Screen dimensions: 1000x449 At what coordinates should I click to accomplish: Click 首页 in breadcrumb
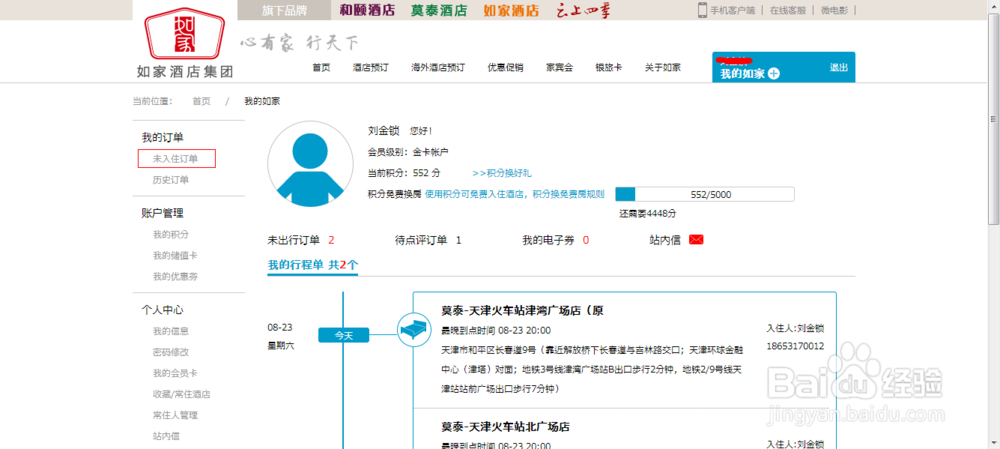[x=202, y=101]
